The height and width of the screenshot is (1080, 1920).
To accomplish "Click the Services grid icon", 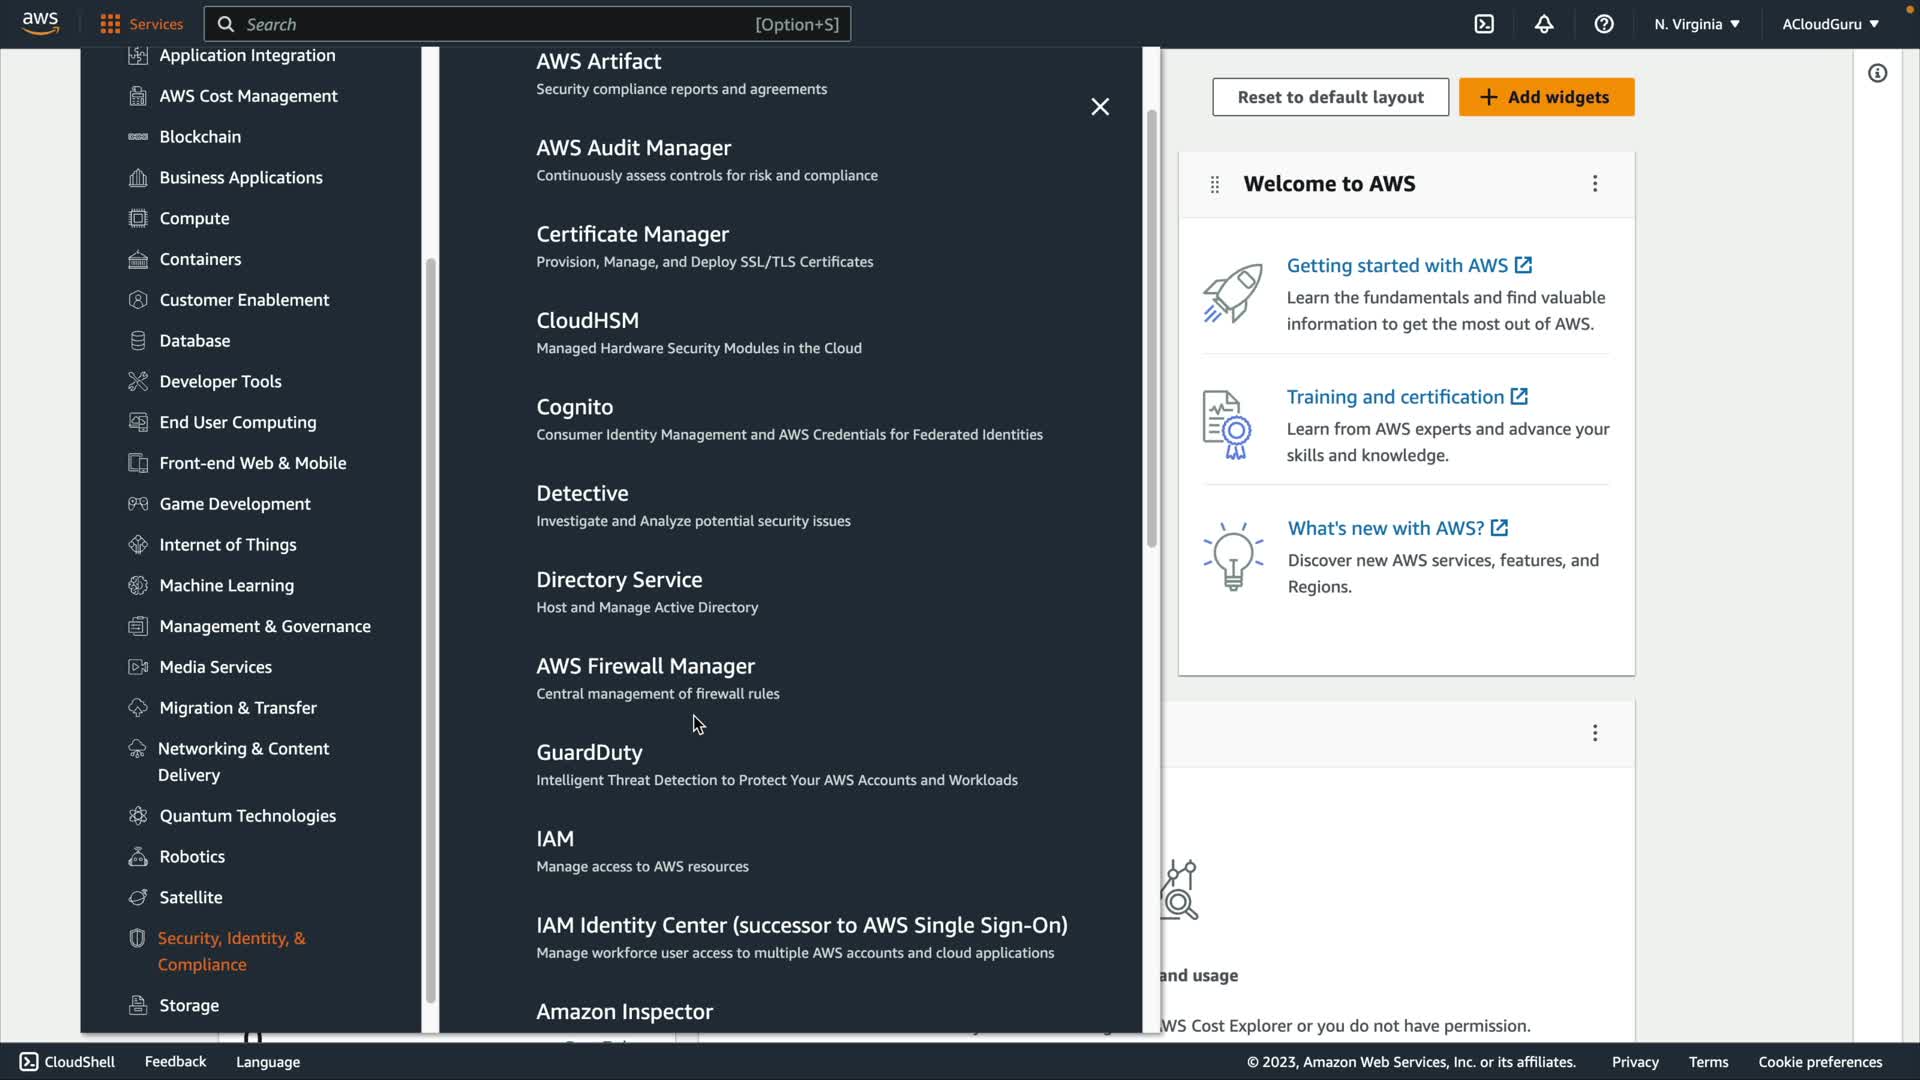I will [x=110, y=24].
